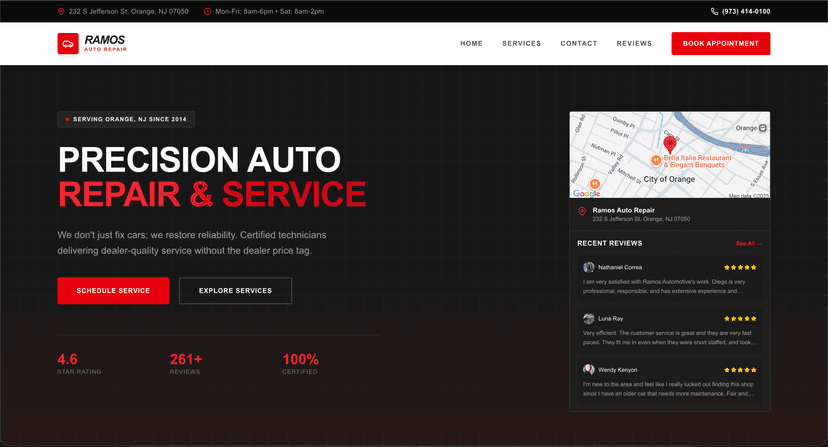Click the pin icon beside Ramos Auto Repair address

(582, 211)
